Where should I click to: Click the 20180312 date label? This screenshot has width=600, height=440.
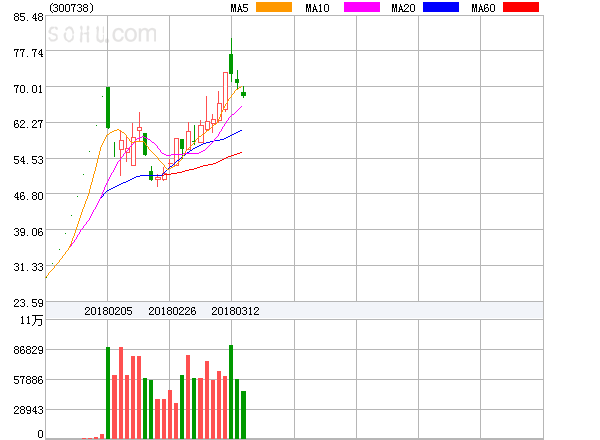click(x=235, y=311)
